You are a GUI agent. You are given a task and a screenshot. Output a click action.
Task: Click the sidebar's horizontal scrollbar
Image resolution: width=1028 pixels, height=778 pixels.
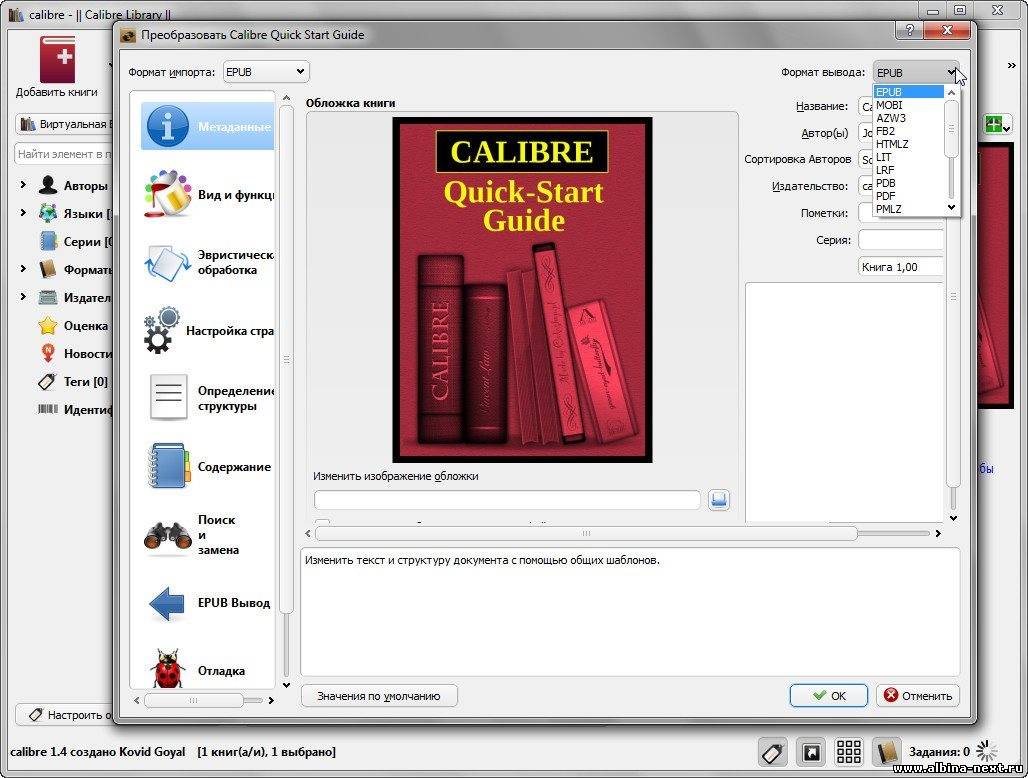pyautogui.click(x=194, y=700)
